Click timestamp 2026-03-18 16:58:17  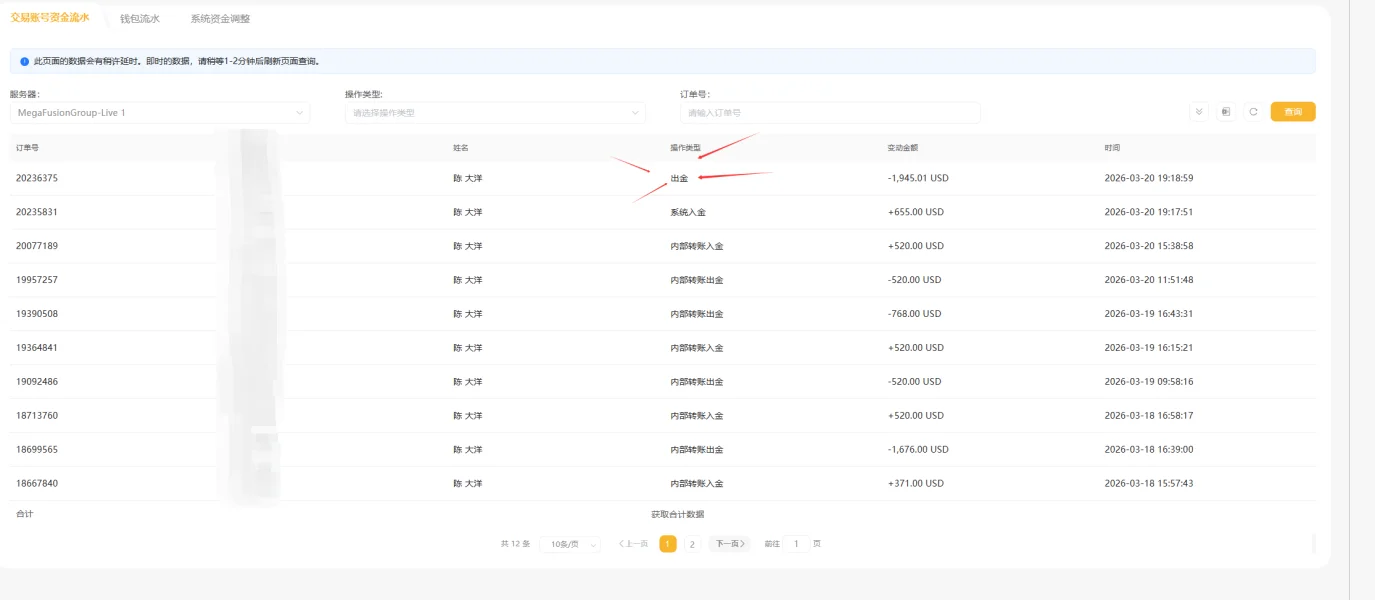[1149, 416]
